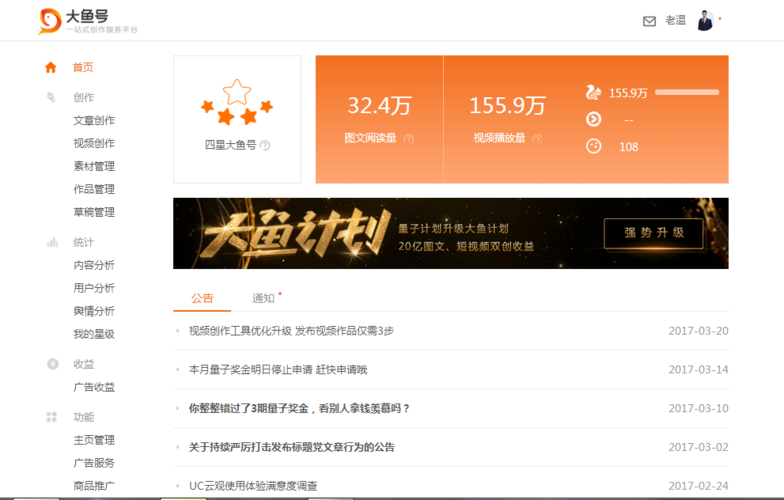Open 商品推广

point(94,486)
